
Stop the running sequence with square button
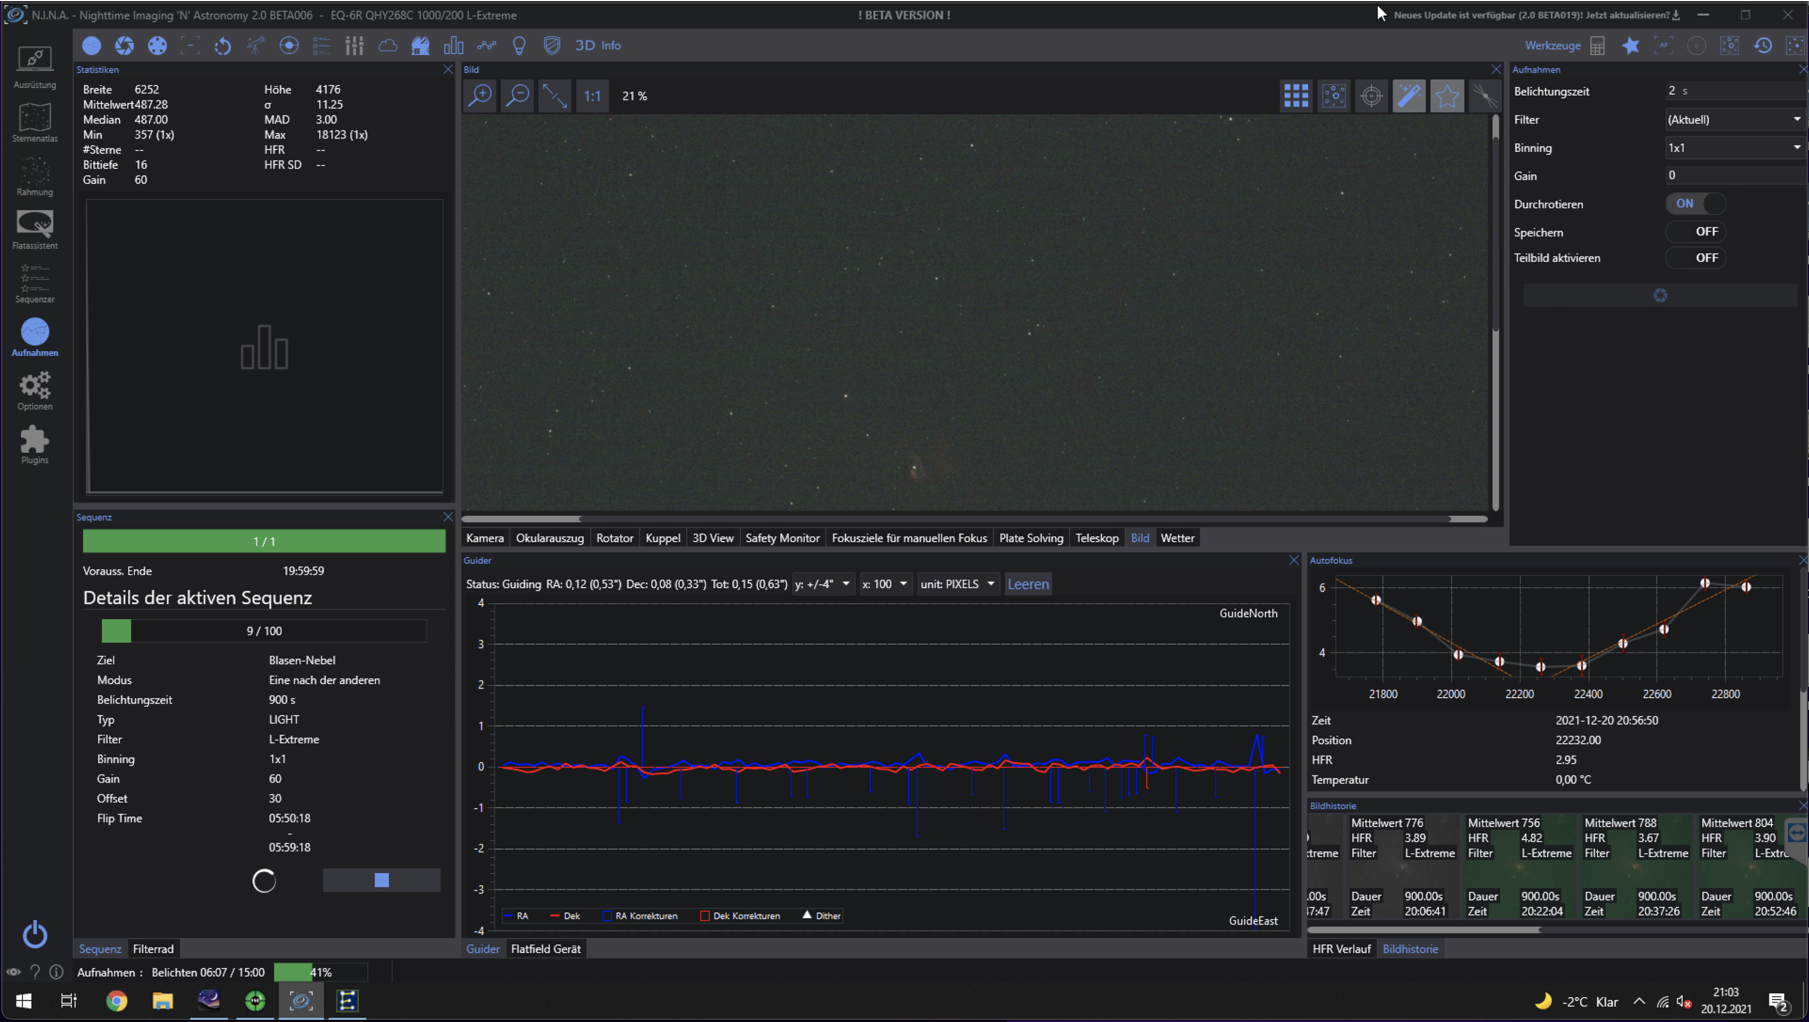(381, 880)
